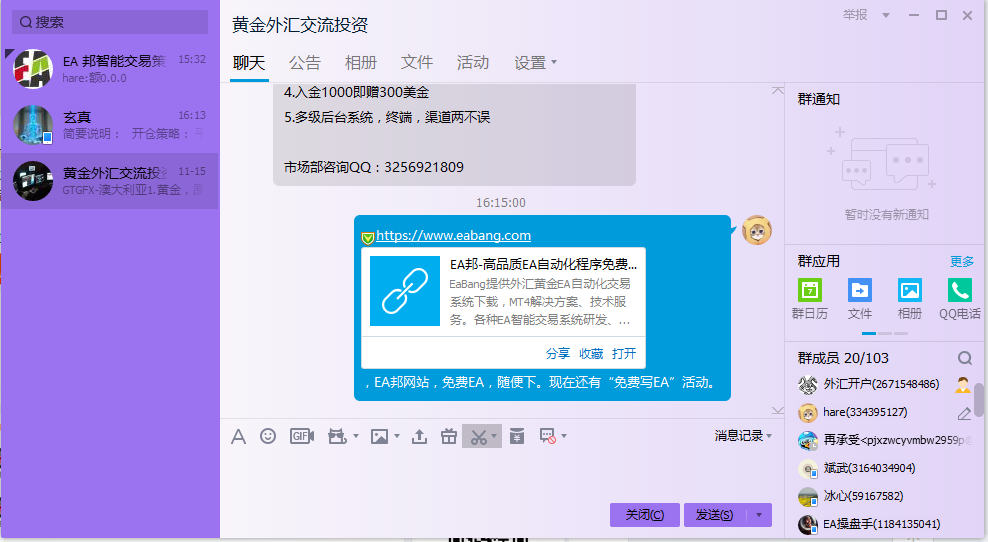Image resolution: width=988 pixels, height=542 pixels.
Task: Expand the interactive tools dropdown arrow
Action: pyautogui.click(x=355, y=436)
